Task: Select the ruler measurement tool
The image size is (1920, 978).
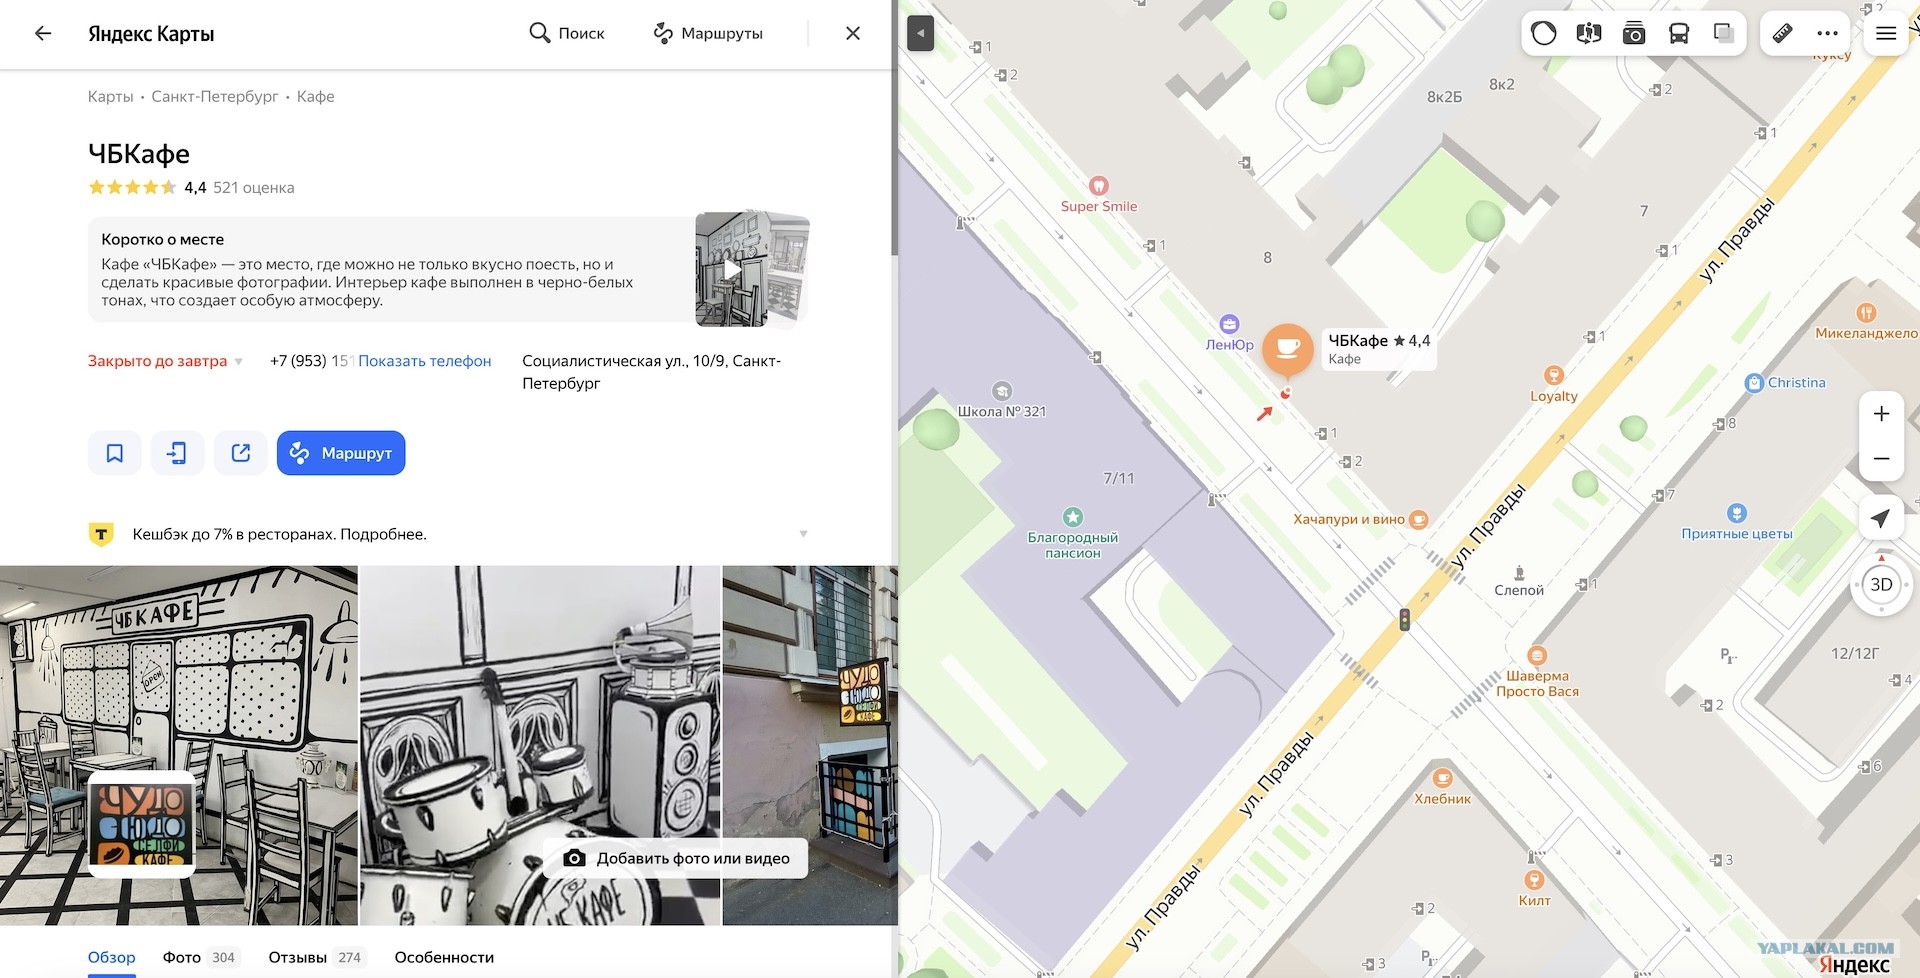Action: 1782,33
